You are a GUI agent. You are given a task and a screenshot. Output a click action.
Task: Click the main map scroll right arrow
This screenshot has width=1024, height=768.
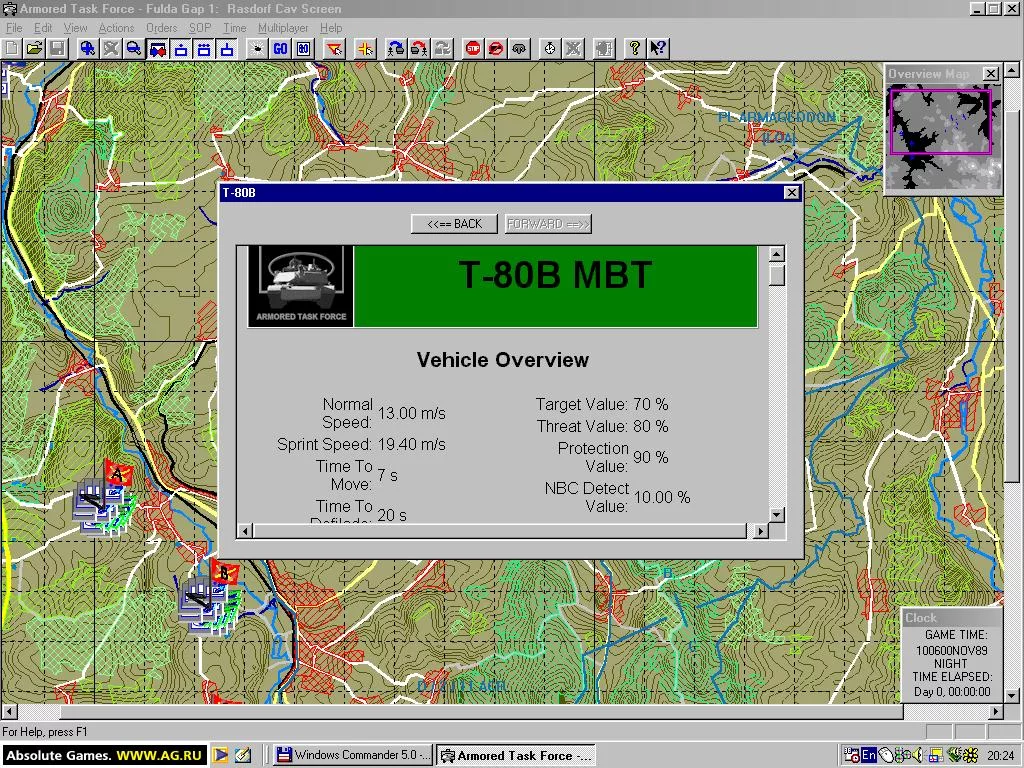(995, 711)
